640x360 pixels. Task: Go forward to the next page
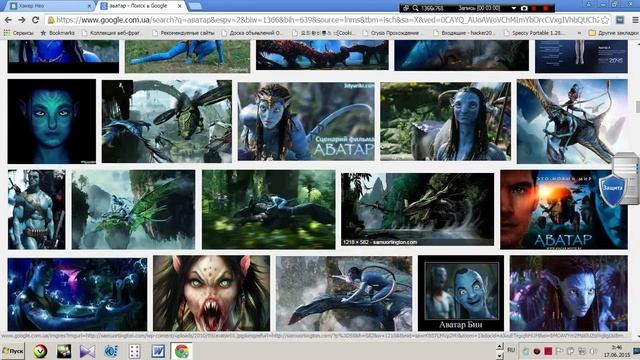coord(22,20)
